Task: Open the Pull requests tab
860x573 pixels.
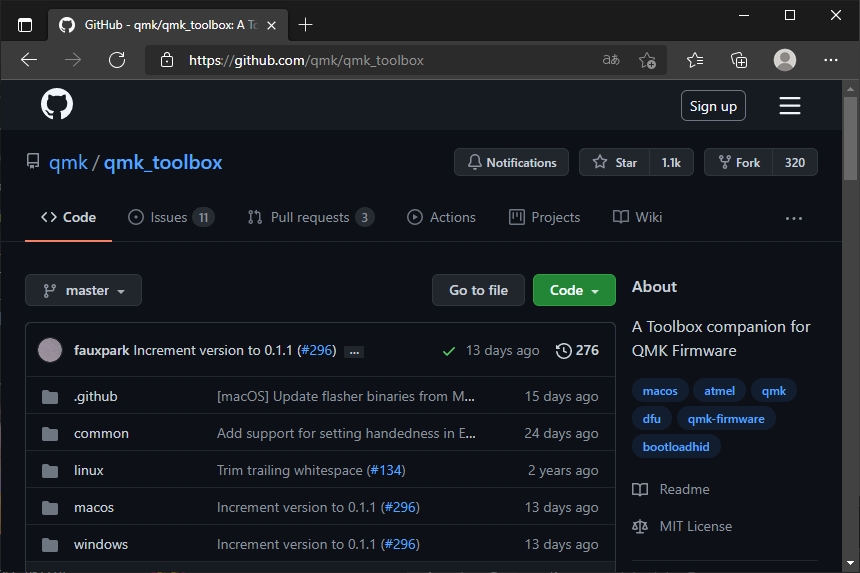Action: (310, 217)
